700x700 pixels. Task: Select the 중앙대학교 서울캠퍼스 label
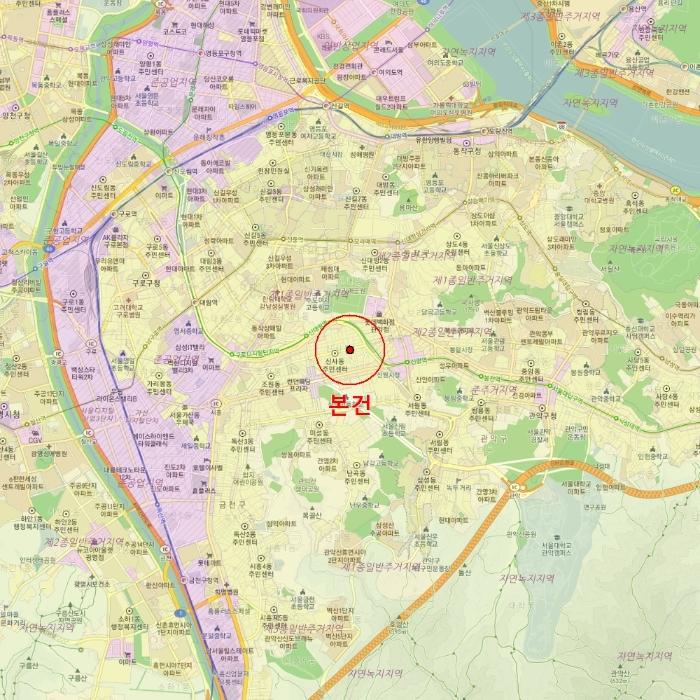[569, 220]
